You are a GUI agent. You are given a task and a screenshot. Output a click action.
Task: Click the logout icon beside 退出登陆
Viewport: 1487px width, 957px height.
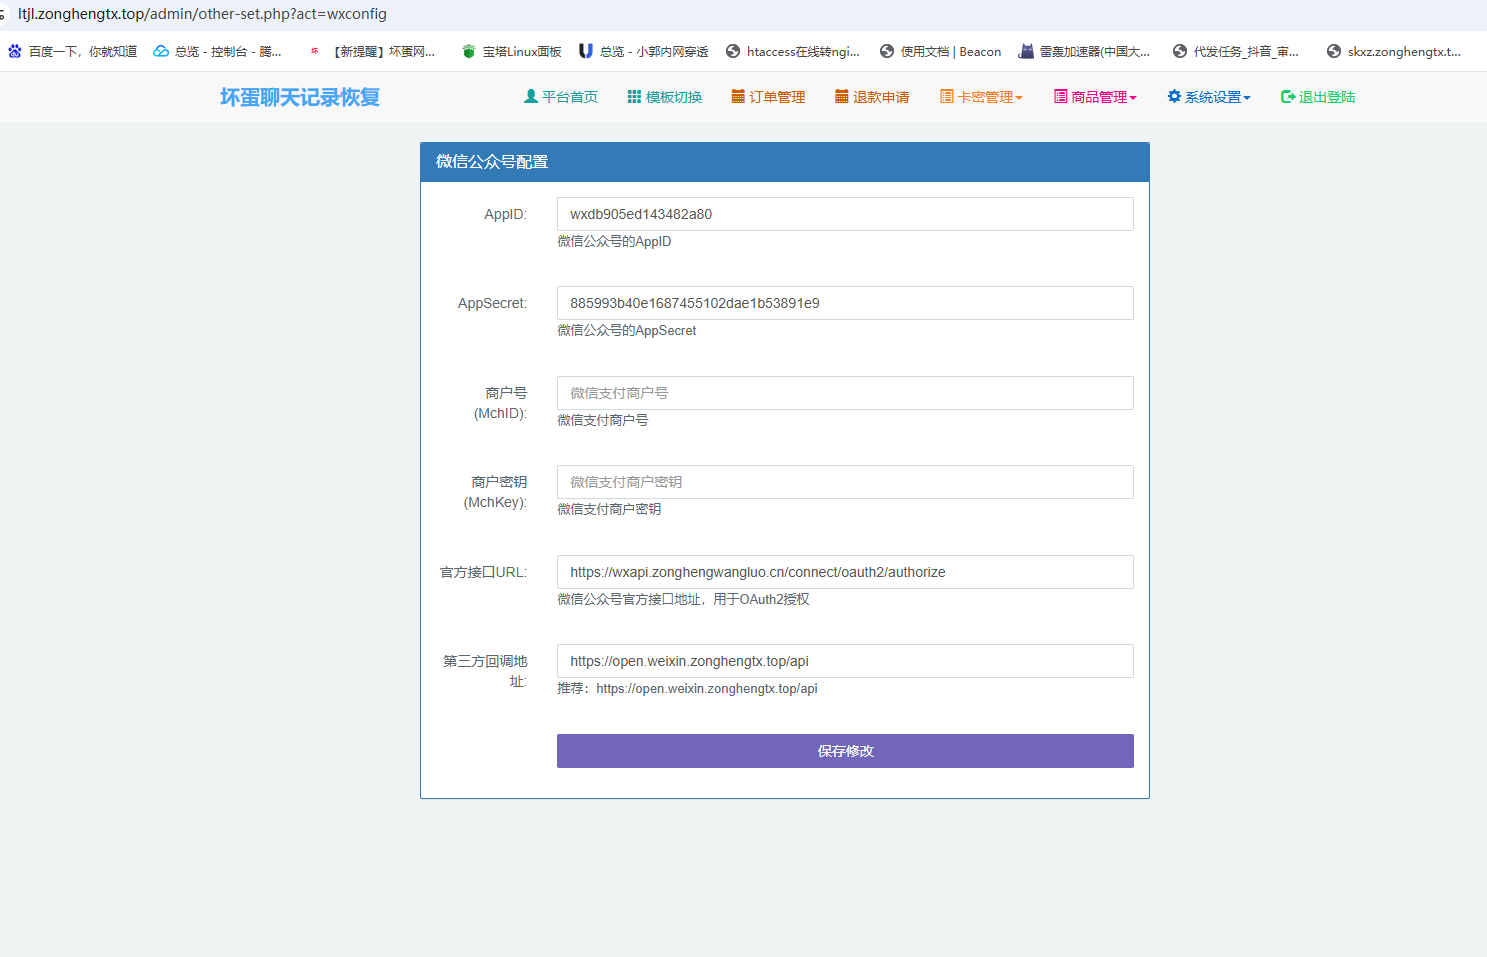click(x=1288, y=97)
